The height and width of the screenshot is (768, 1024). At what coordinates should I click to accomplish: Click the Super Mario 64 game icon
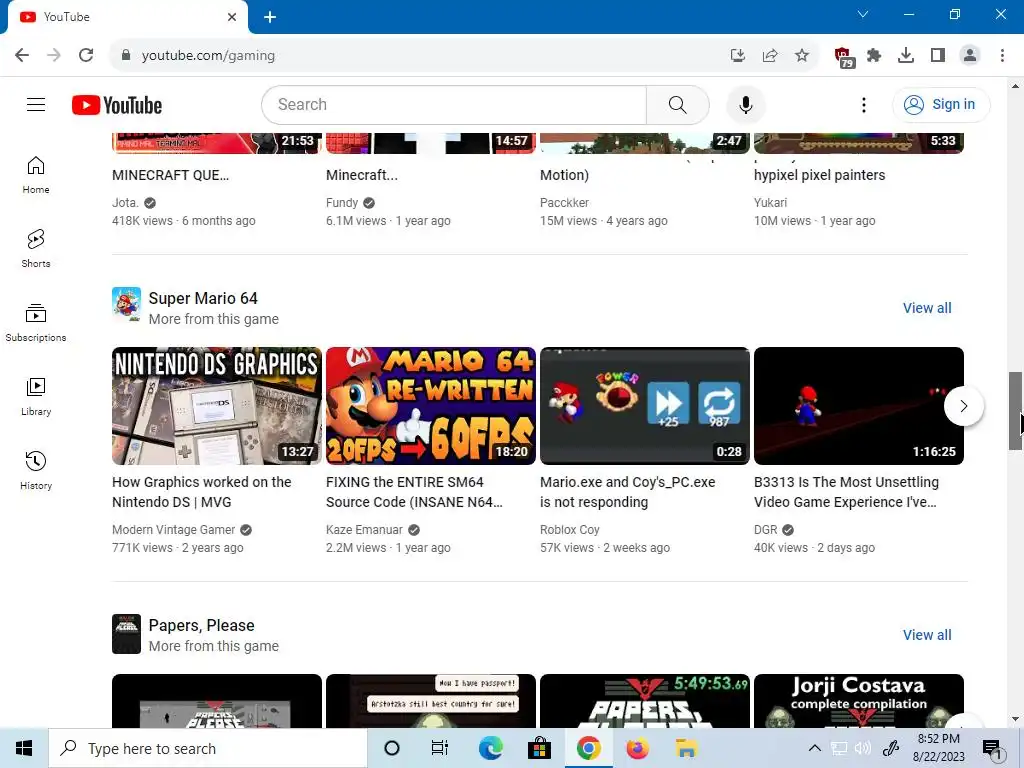click(x=126, y=304)
